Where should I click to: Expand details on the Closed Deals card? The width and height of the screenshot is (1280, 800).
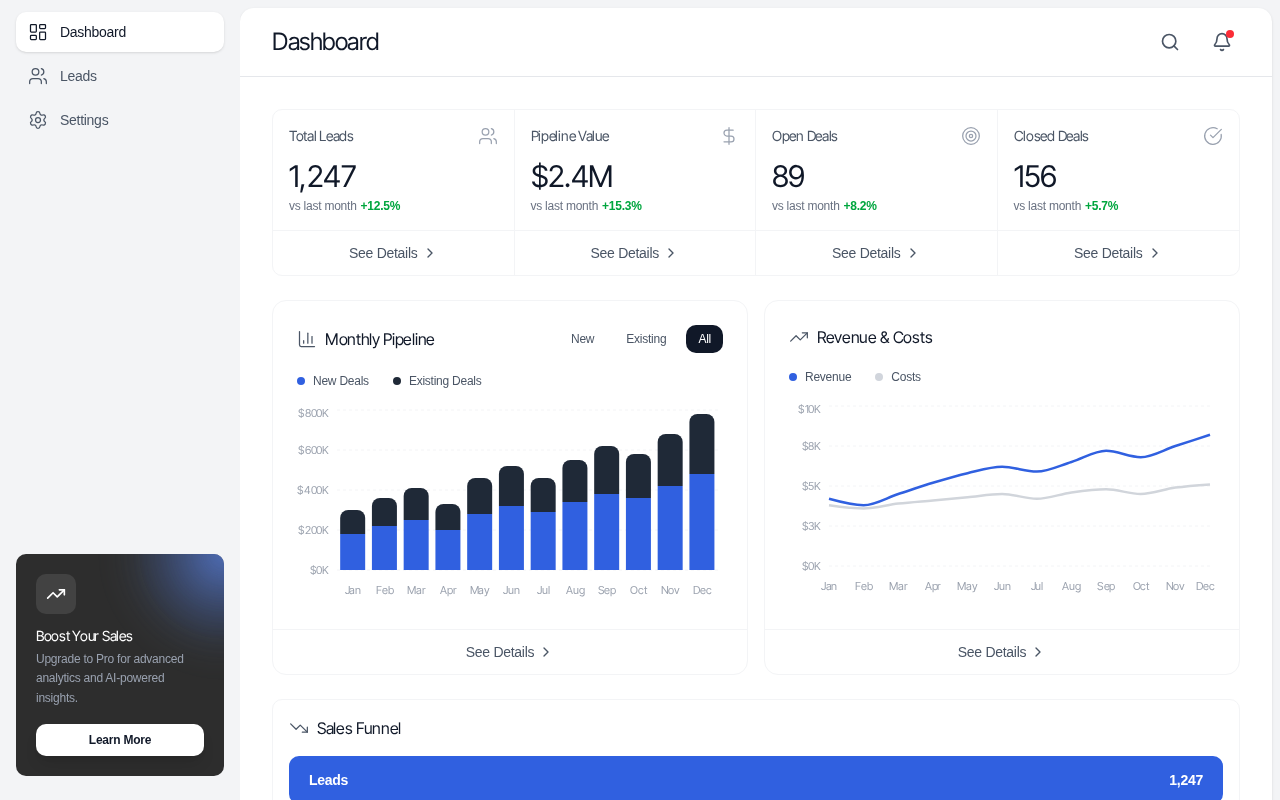[x=1117, y=253]
